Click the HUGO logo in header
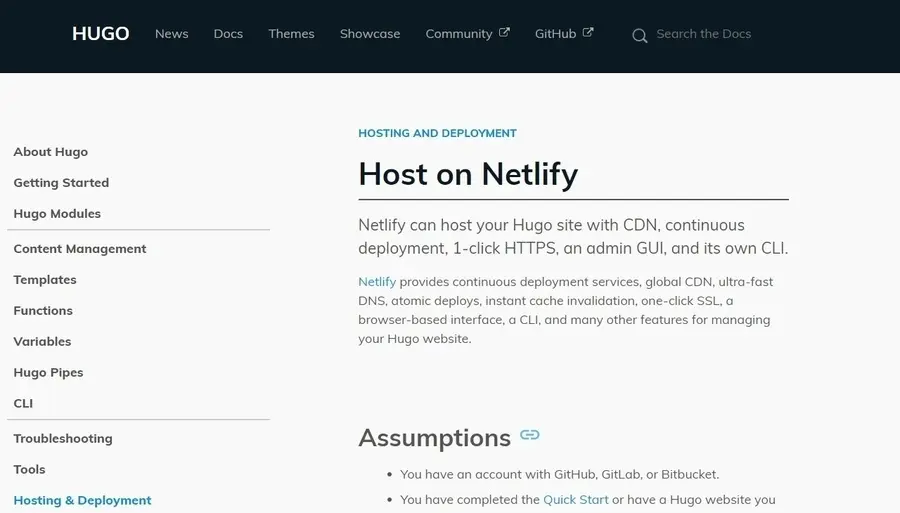Screen dimensions: 900x513 [x=100, y=34]
